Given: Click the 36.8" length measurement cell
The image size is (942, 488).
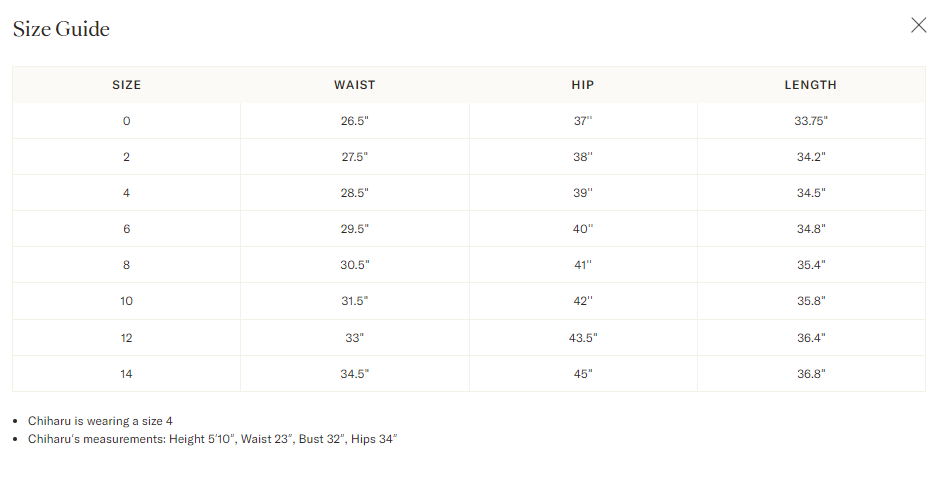Looking at the screenshot, I should (x=810, y=374).
